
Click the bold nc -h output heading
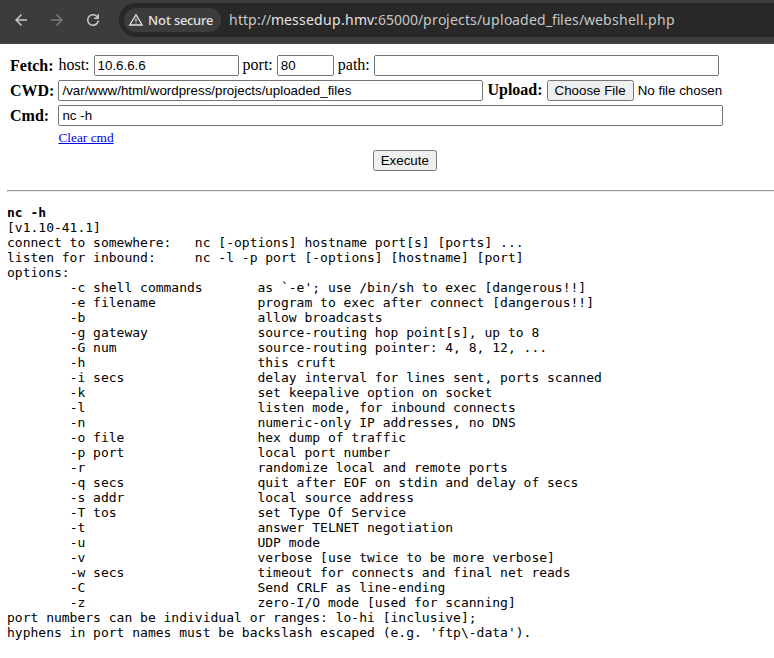(x=26, y=213)
